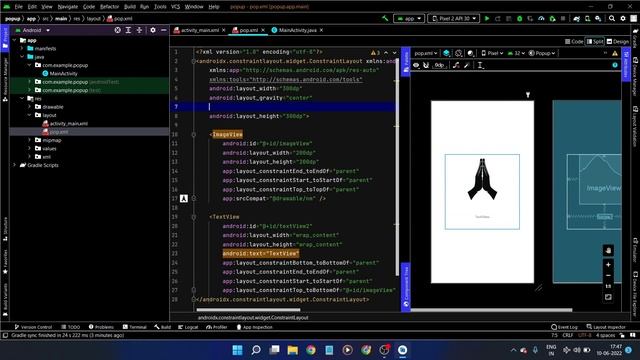
Task: Click Expand All icon in Project panel
Action: pos(128,30)
